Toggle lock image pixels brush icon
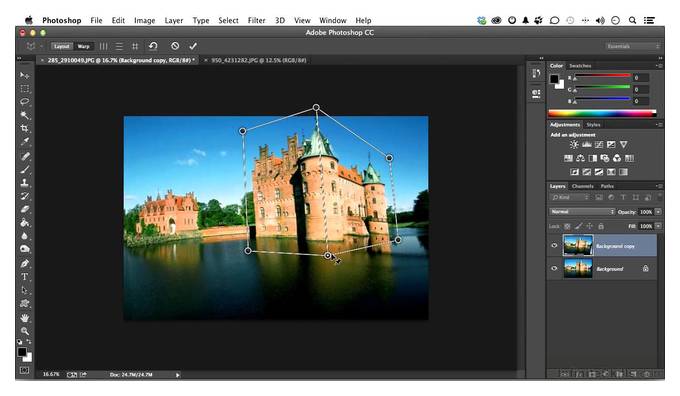Screen dimensions: 680x396 point(579,226)
